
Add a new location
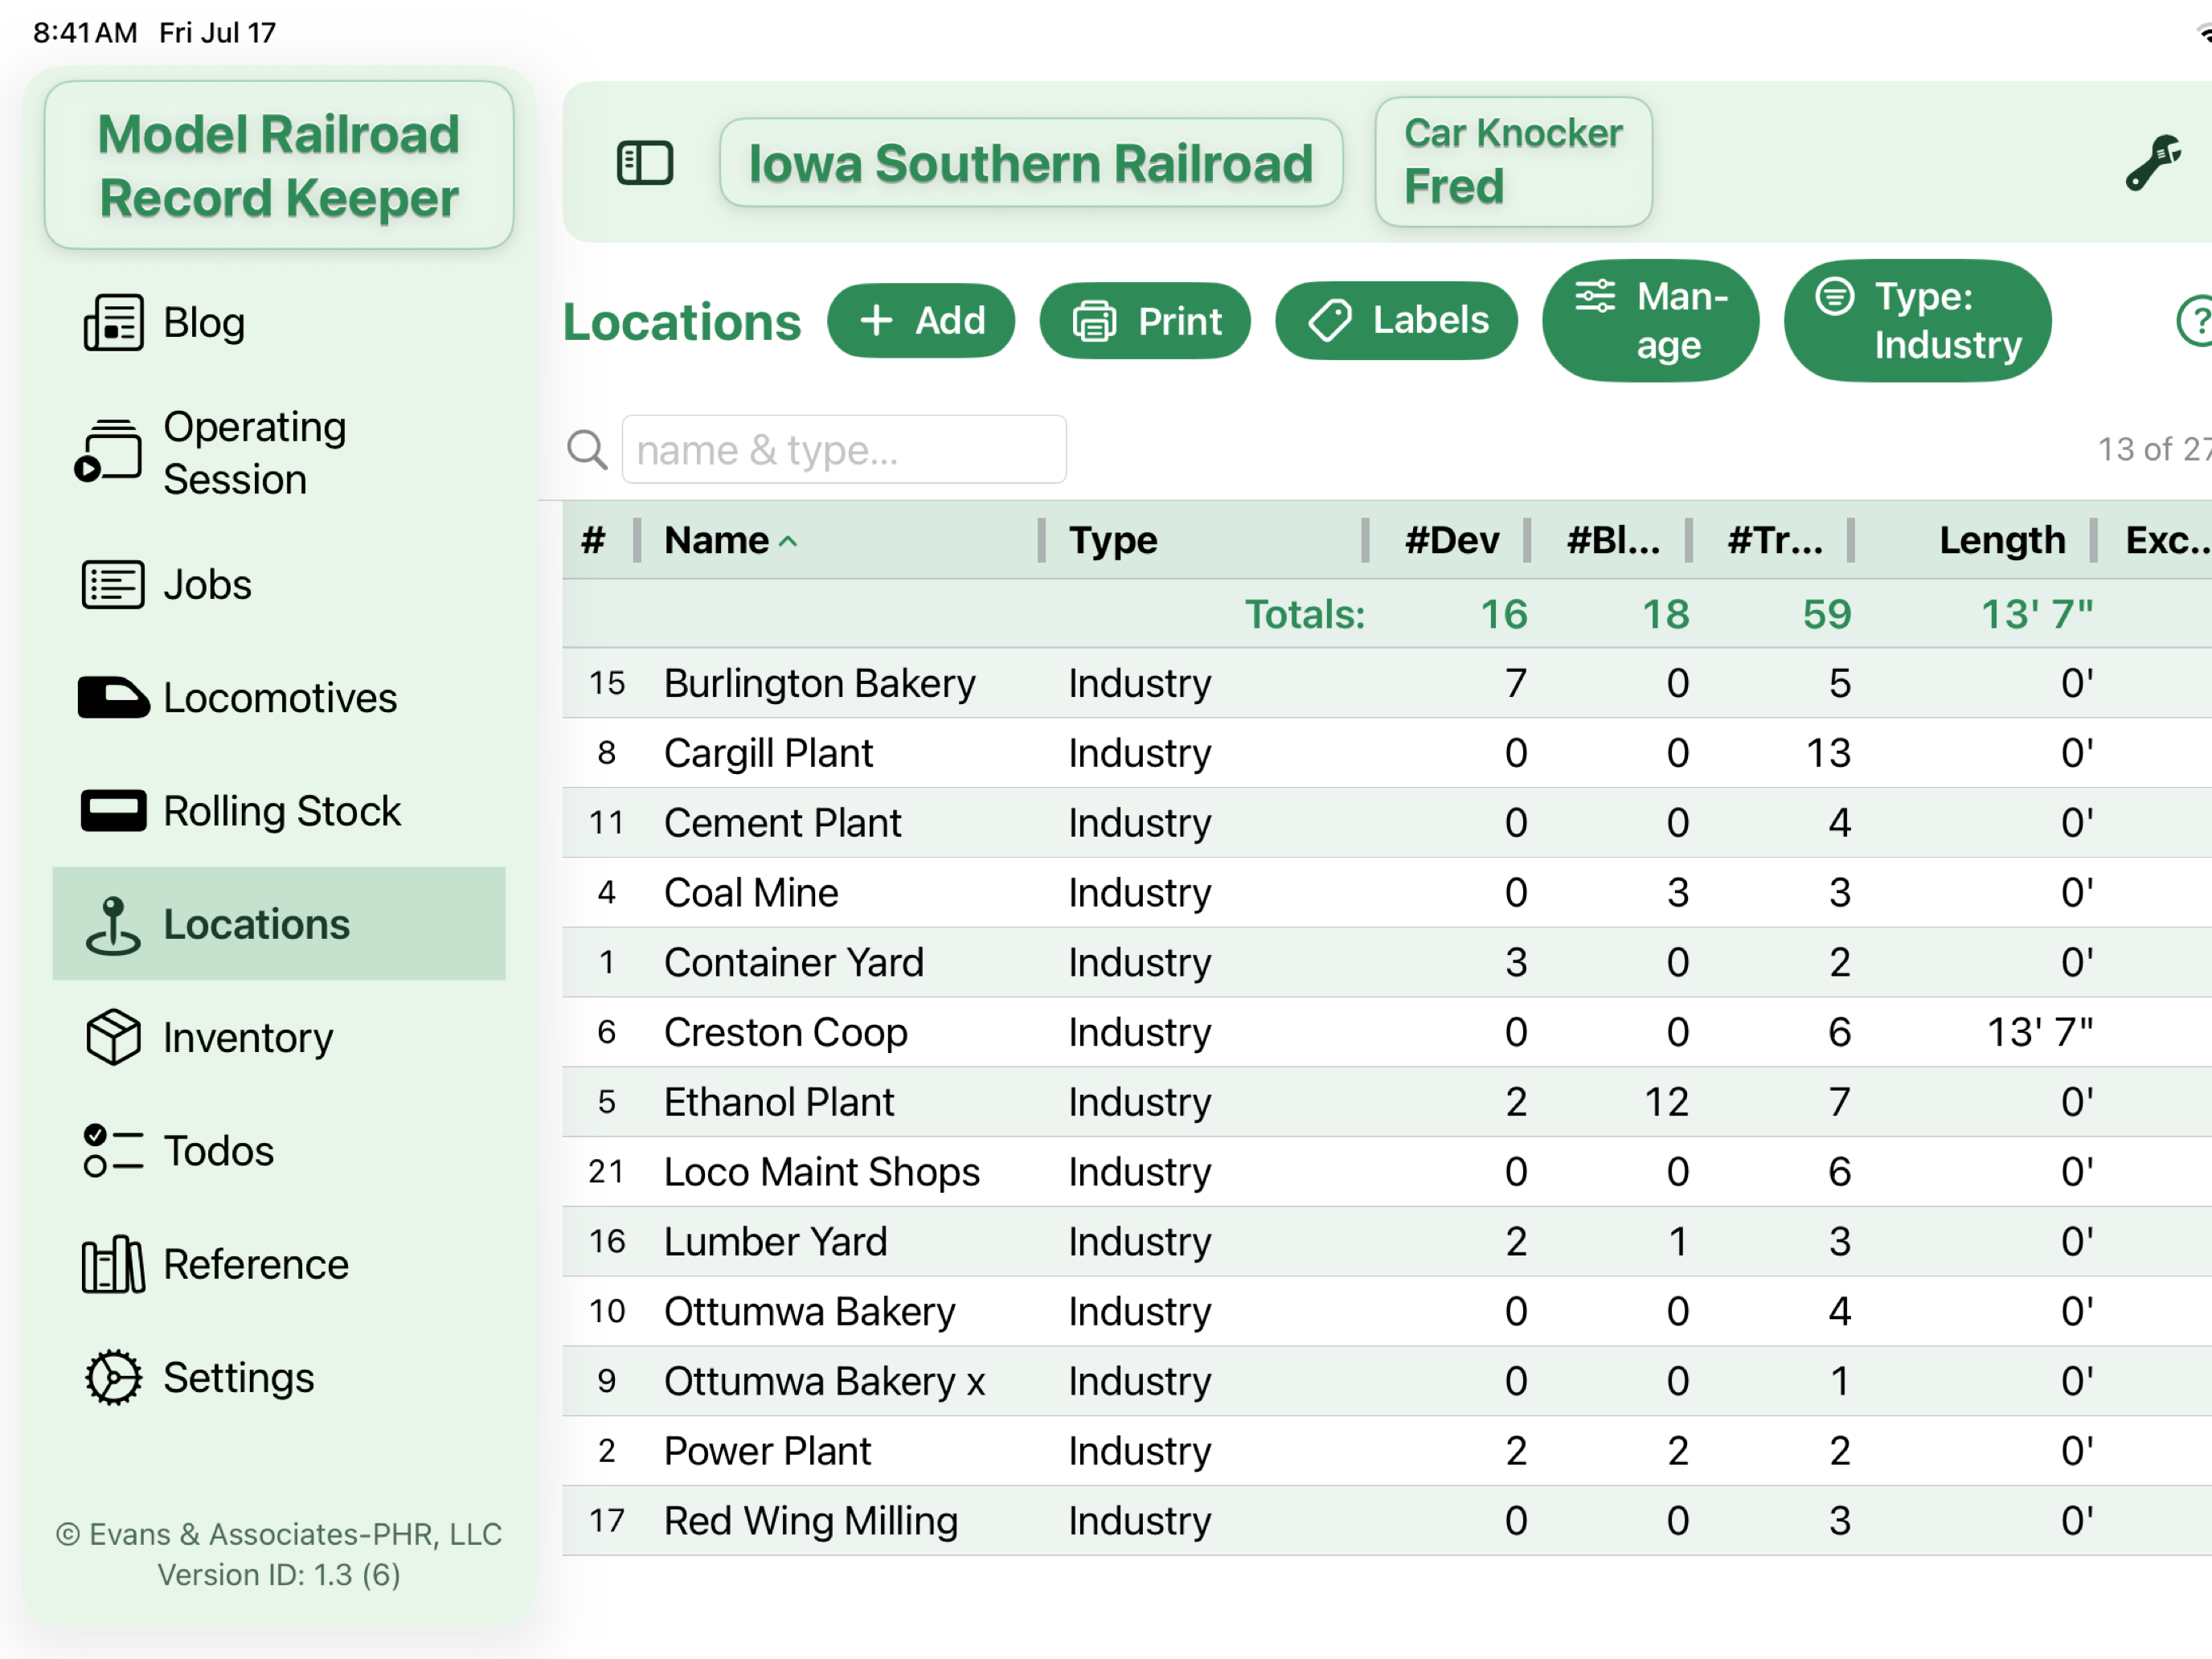[x=921, y=321]
